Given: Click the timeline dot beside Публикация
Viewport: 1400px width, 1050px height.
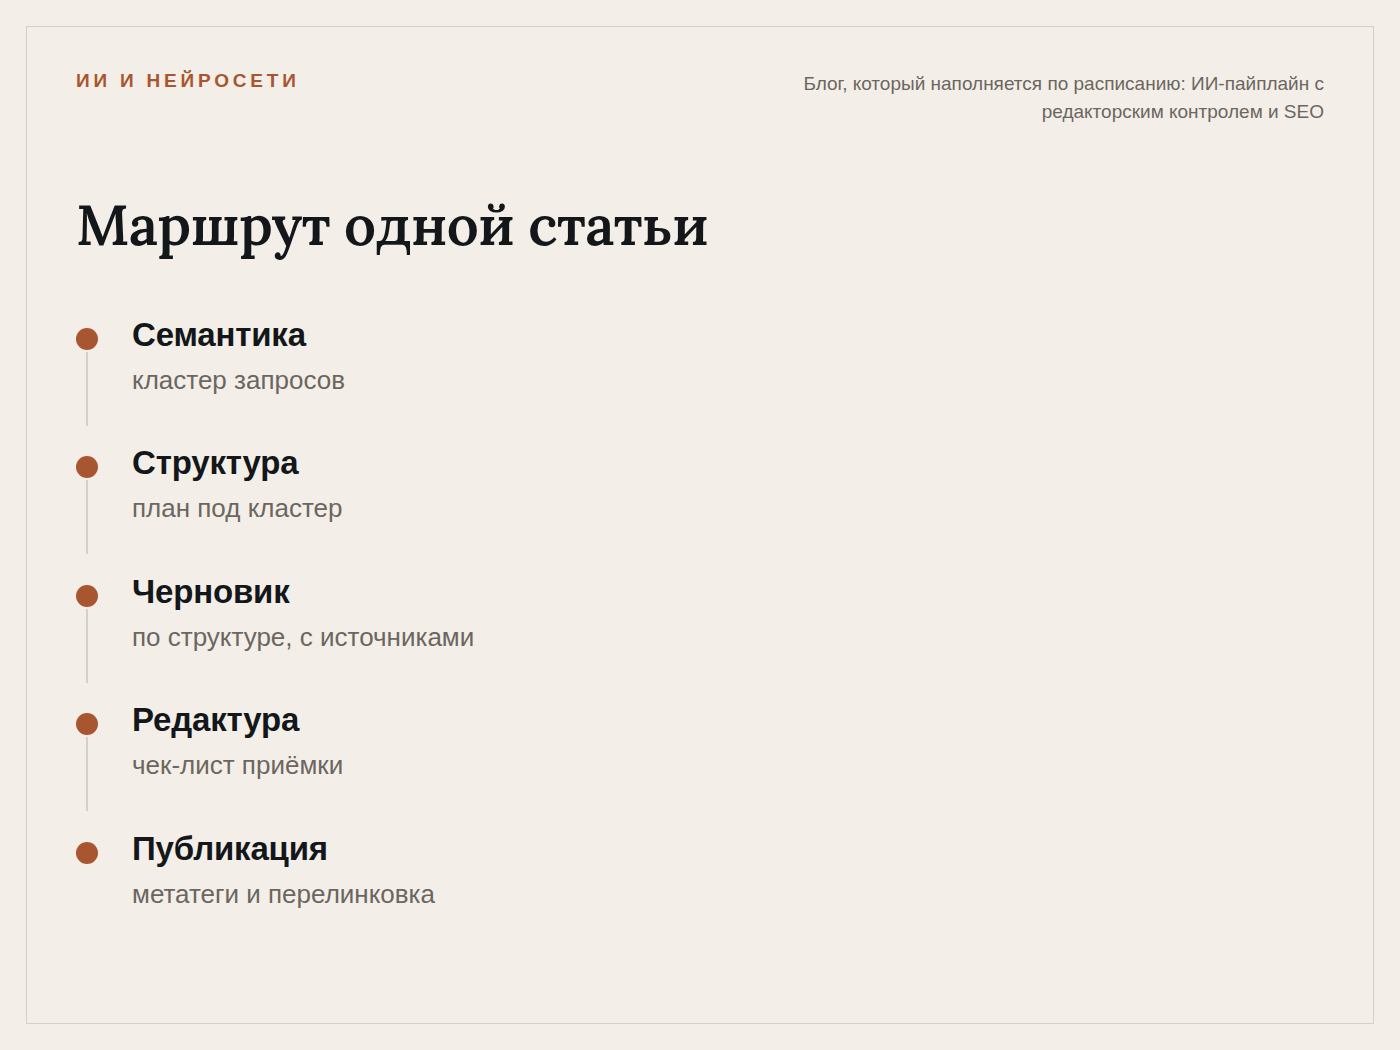Looking at the screenshot, I should 87,853.
